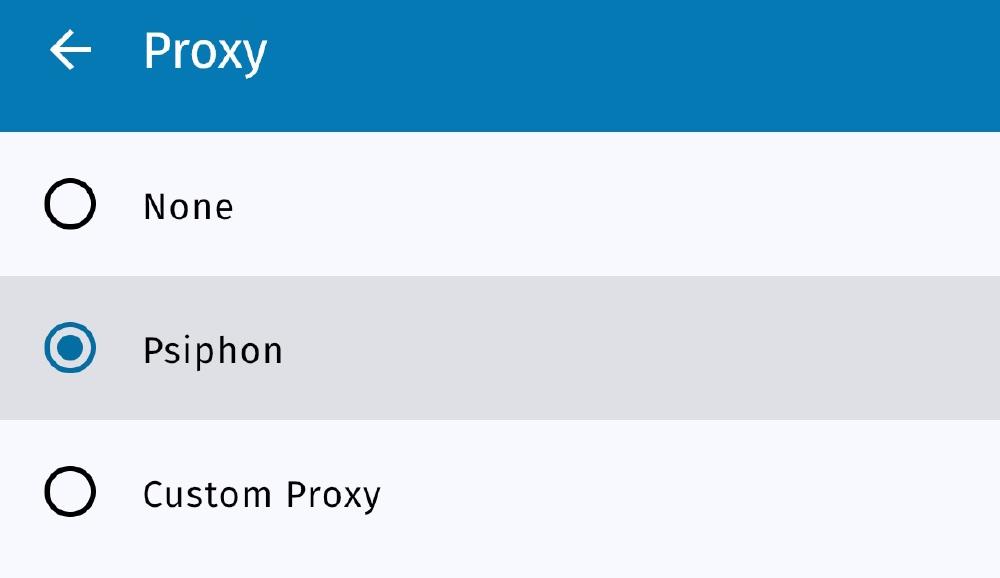Click the None label text
Viewport: 1000px width, 578px height.
(x=188, y=206)
